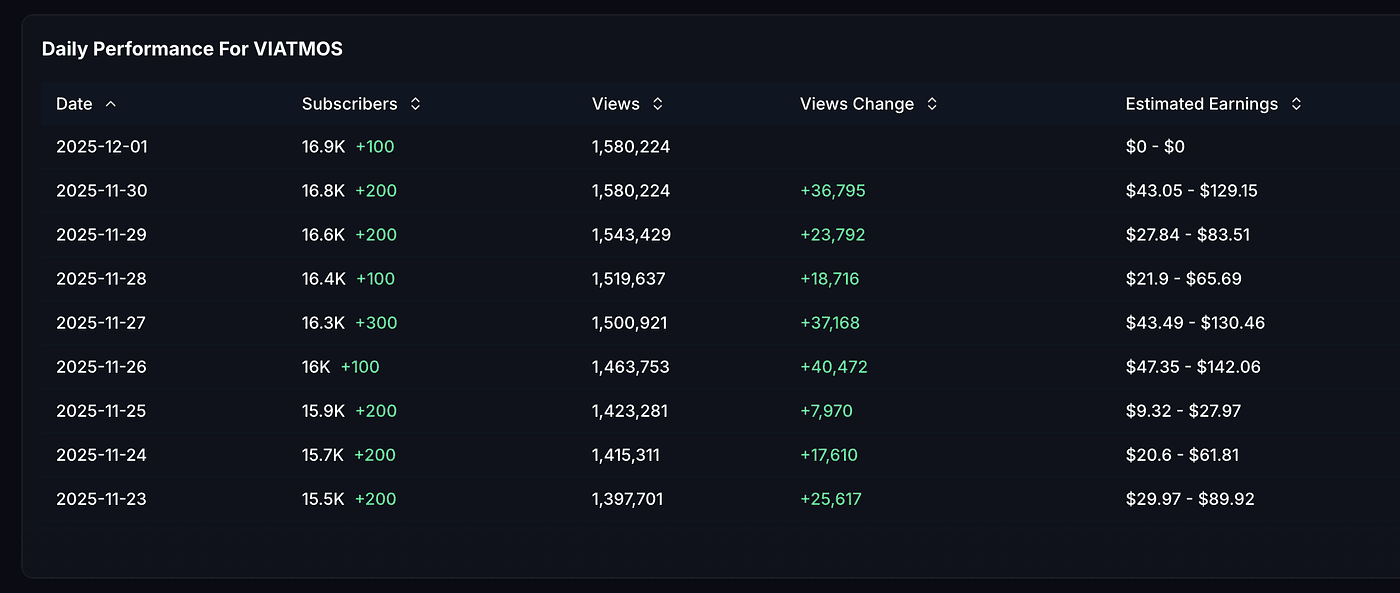Click the +7,970 views change entry
1400x593 pixels.
click(x=826, y=411)
